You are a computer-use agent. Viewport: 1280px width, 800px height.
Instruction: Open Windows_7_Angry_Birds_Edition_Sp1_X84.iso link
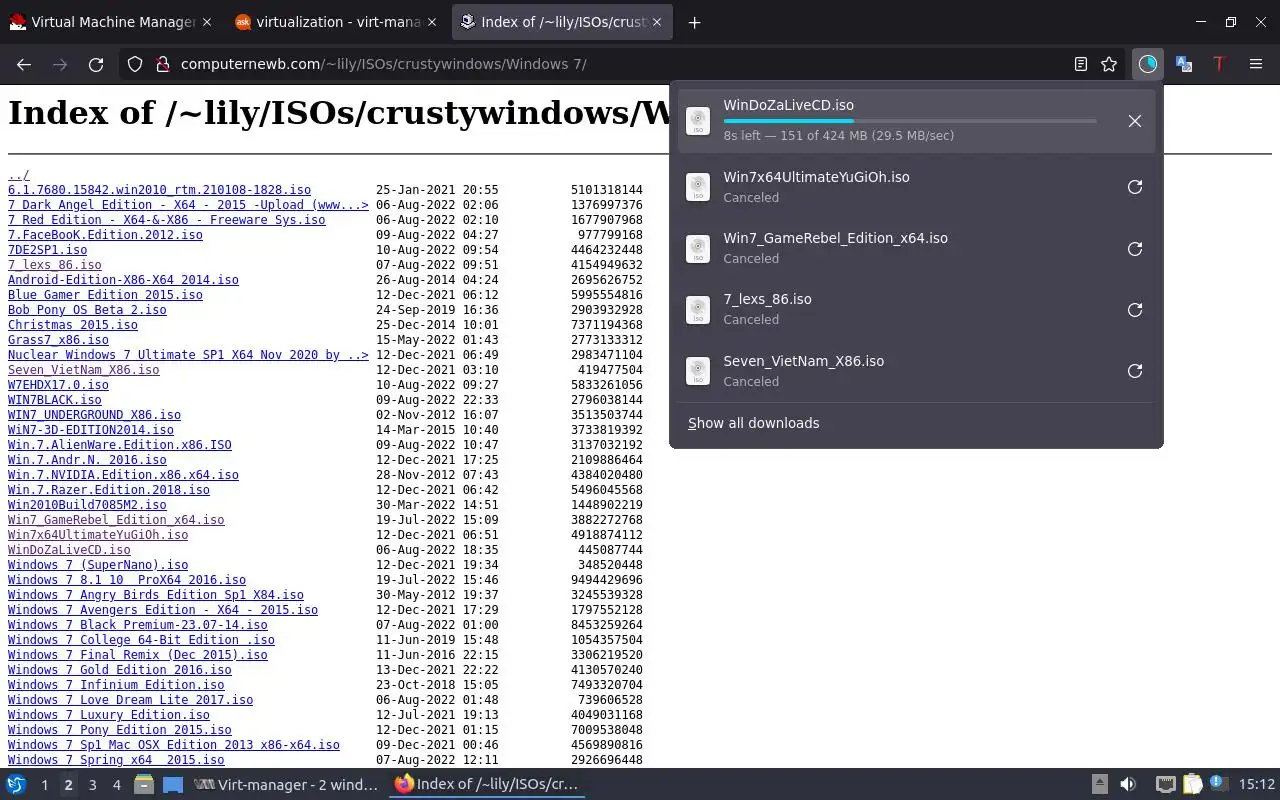156,595
